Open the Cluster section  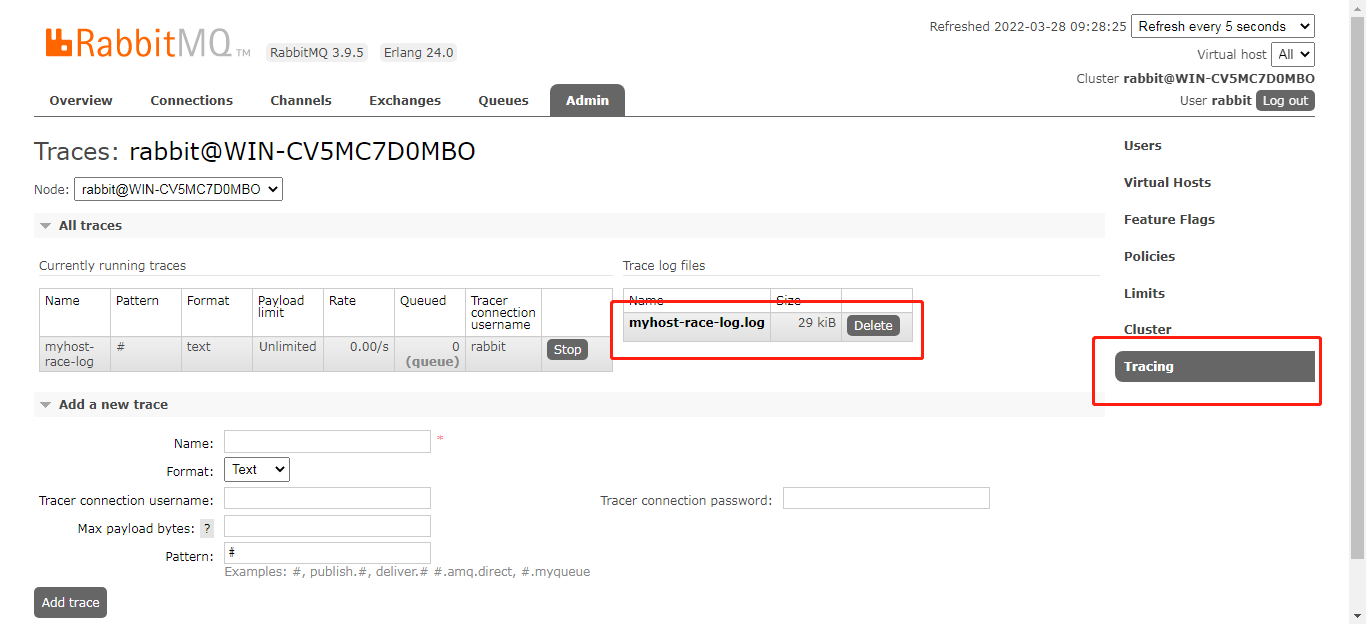[1147, 329]
